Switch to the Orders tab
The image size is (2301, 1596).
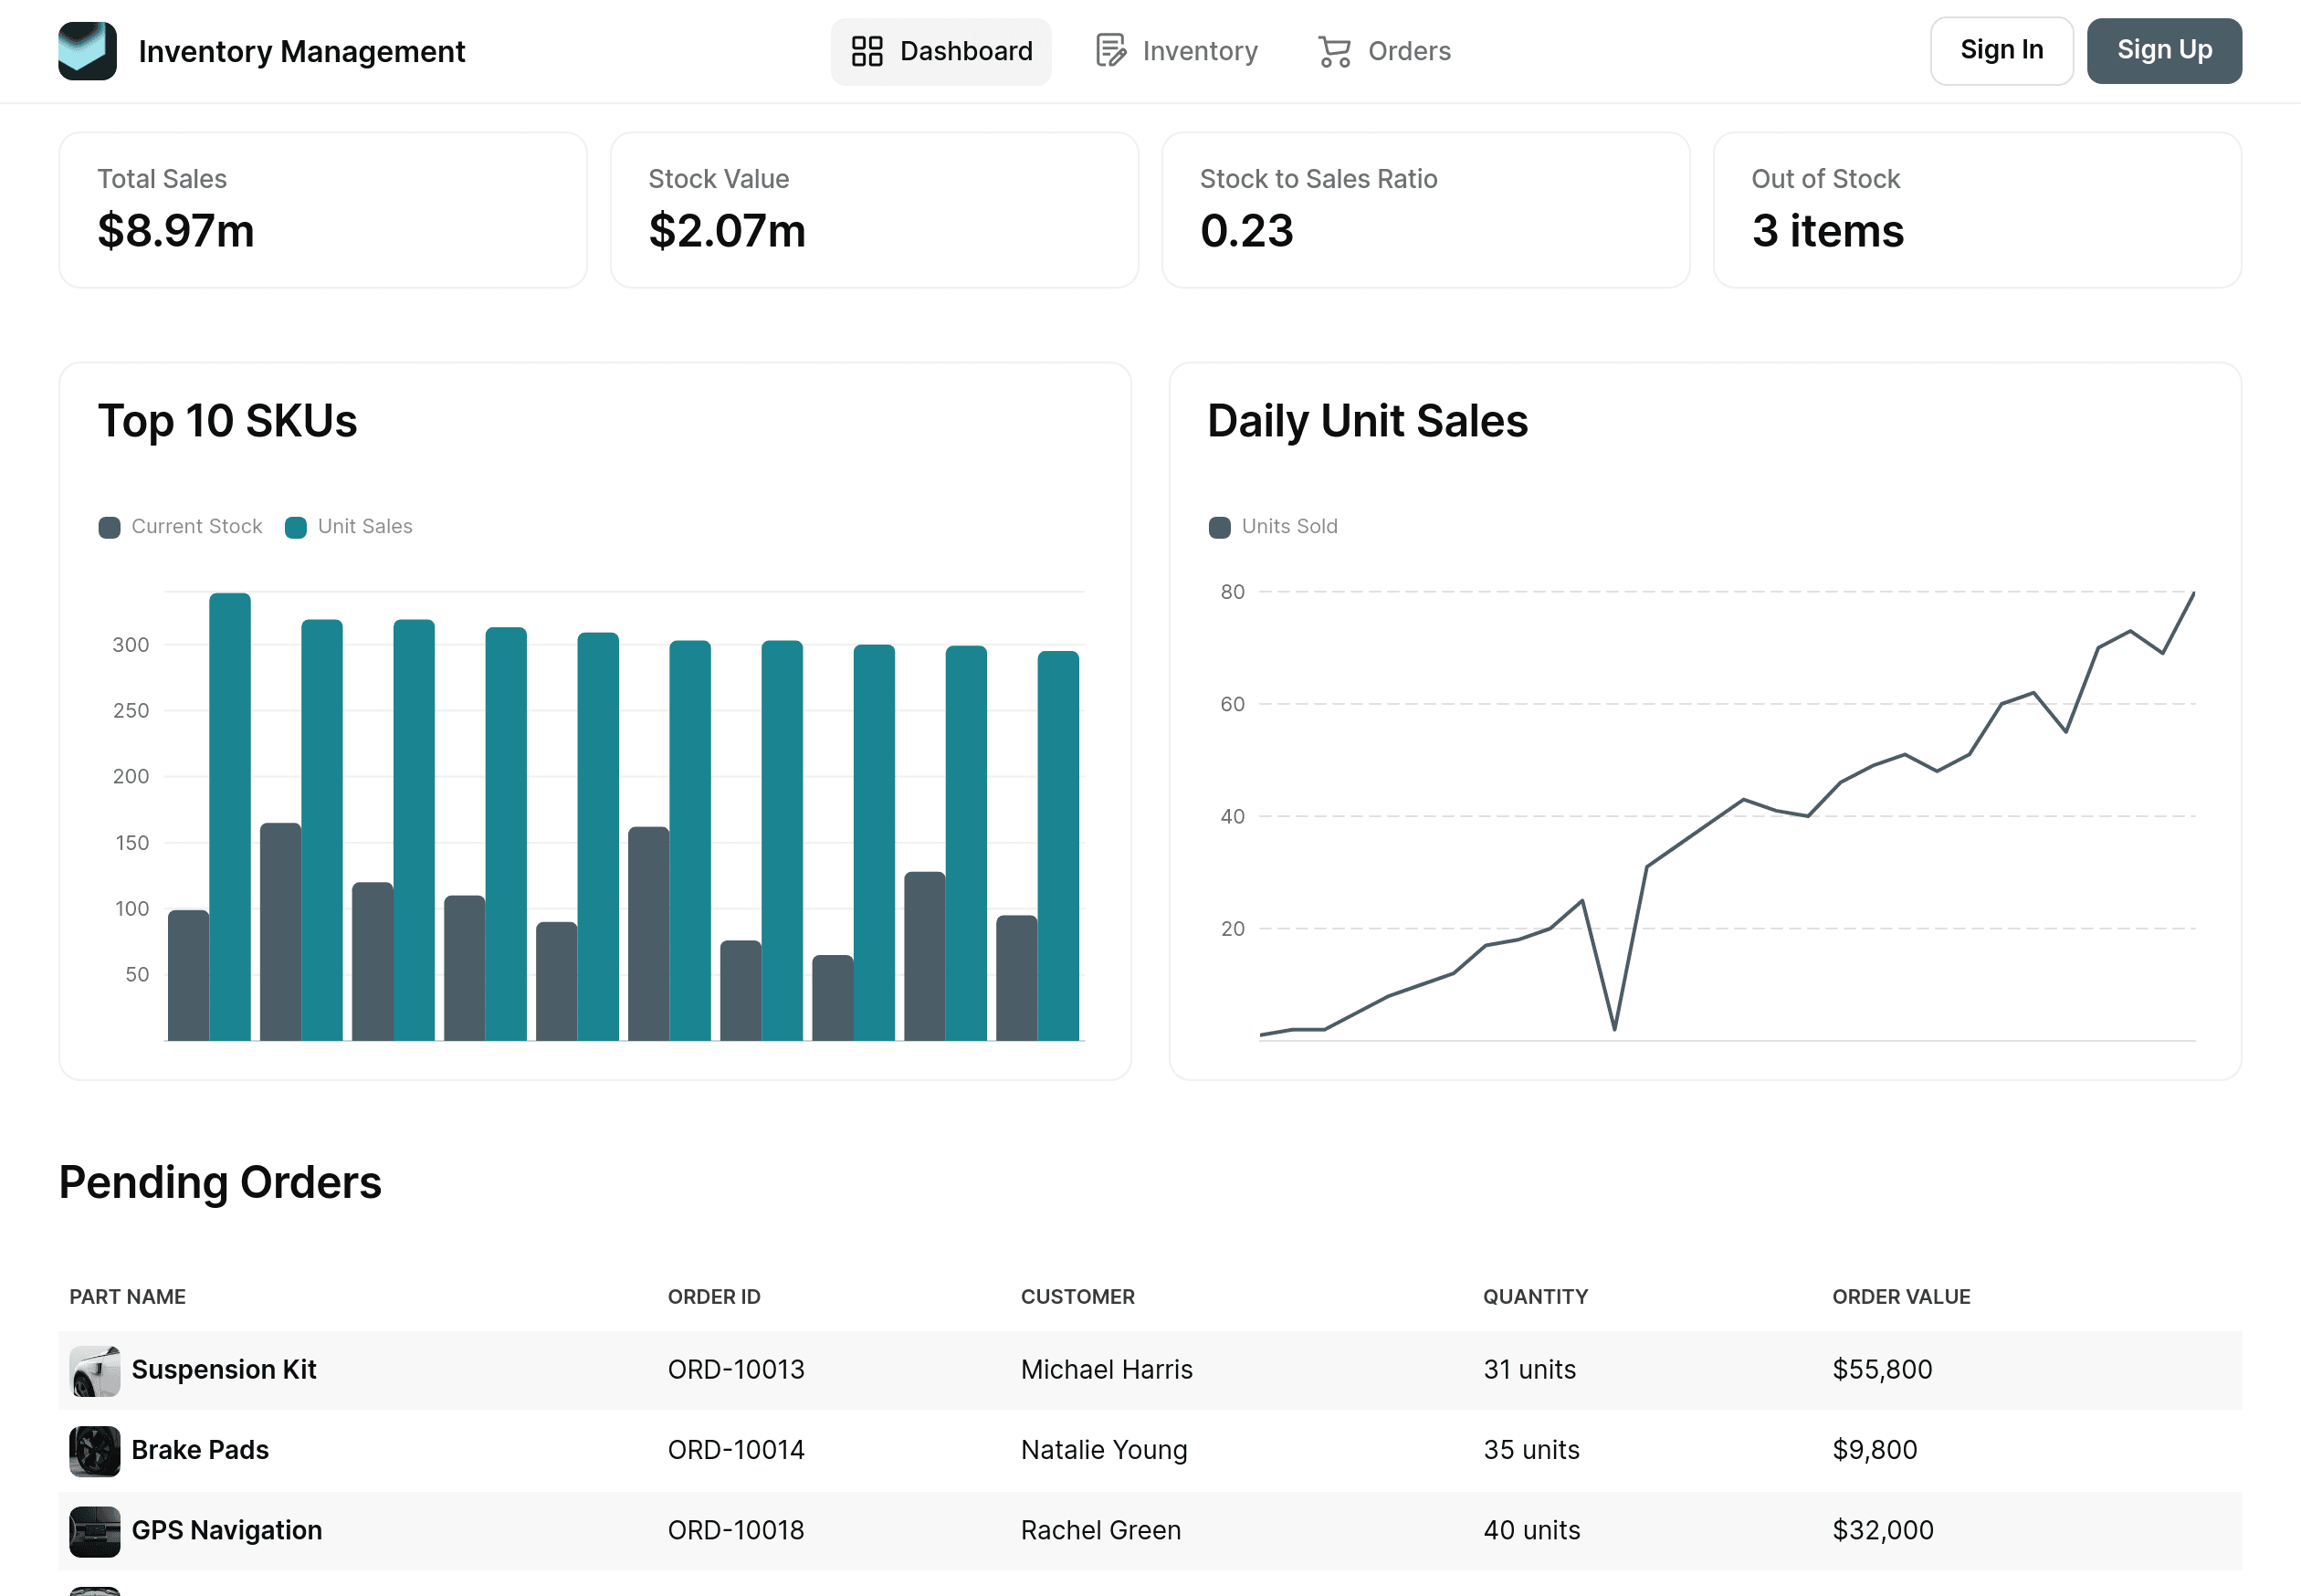tap(1383, 51)
